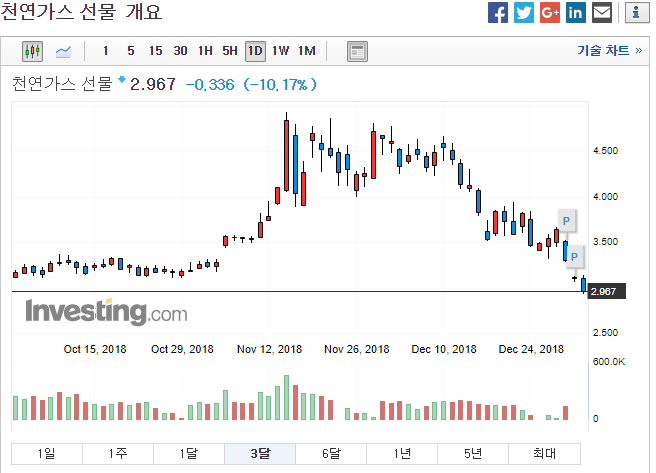Open chart layout/news panel icon

pyautogui.click(x=357, y=51)
